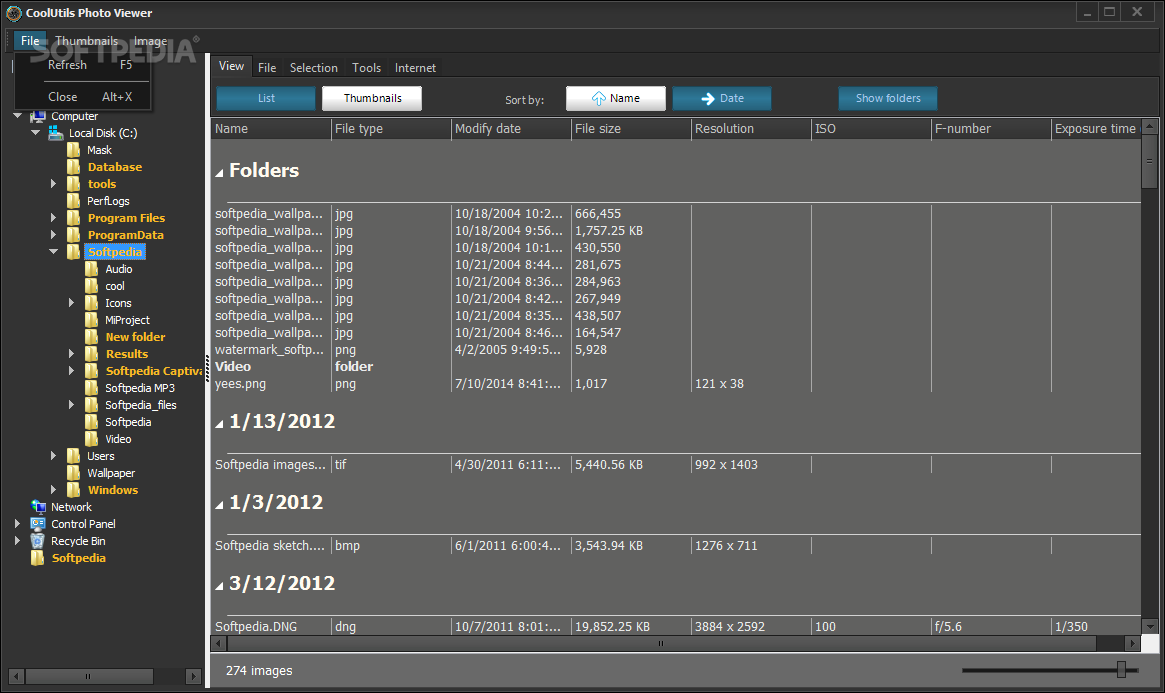
Task: Expand the Users folder
Action: coord(53,456)
